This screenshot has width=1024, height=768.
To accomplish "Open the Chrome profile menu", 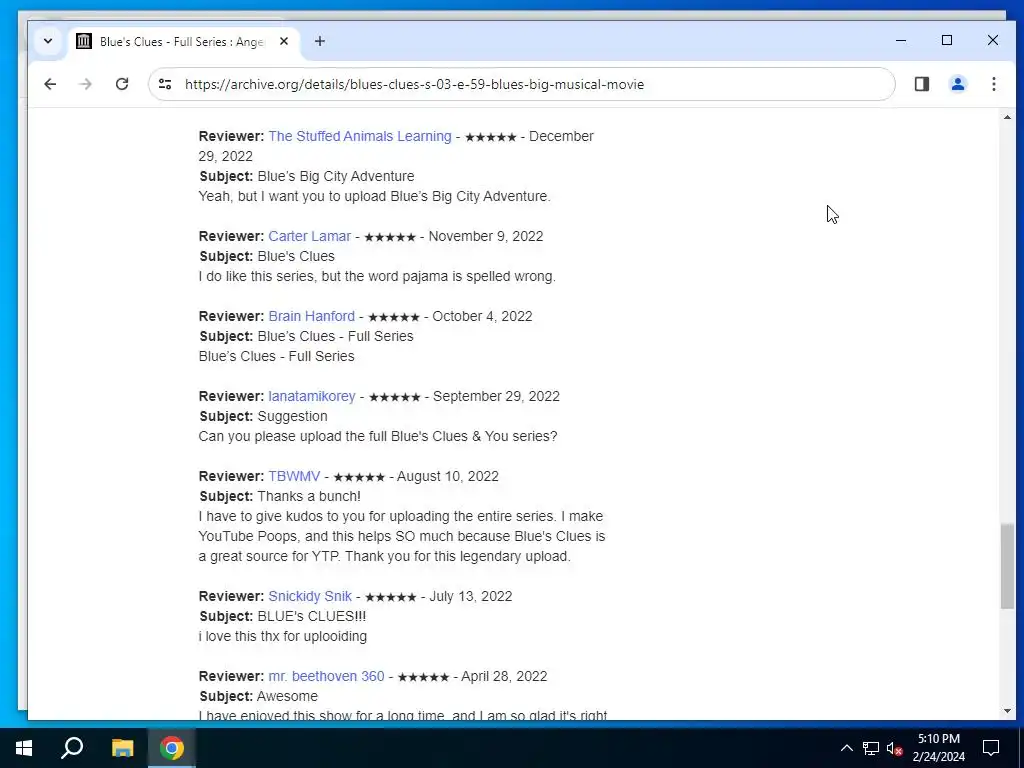I will [x=957, y=84].
